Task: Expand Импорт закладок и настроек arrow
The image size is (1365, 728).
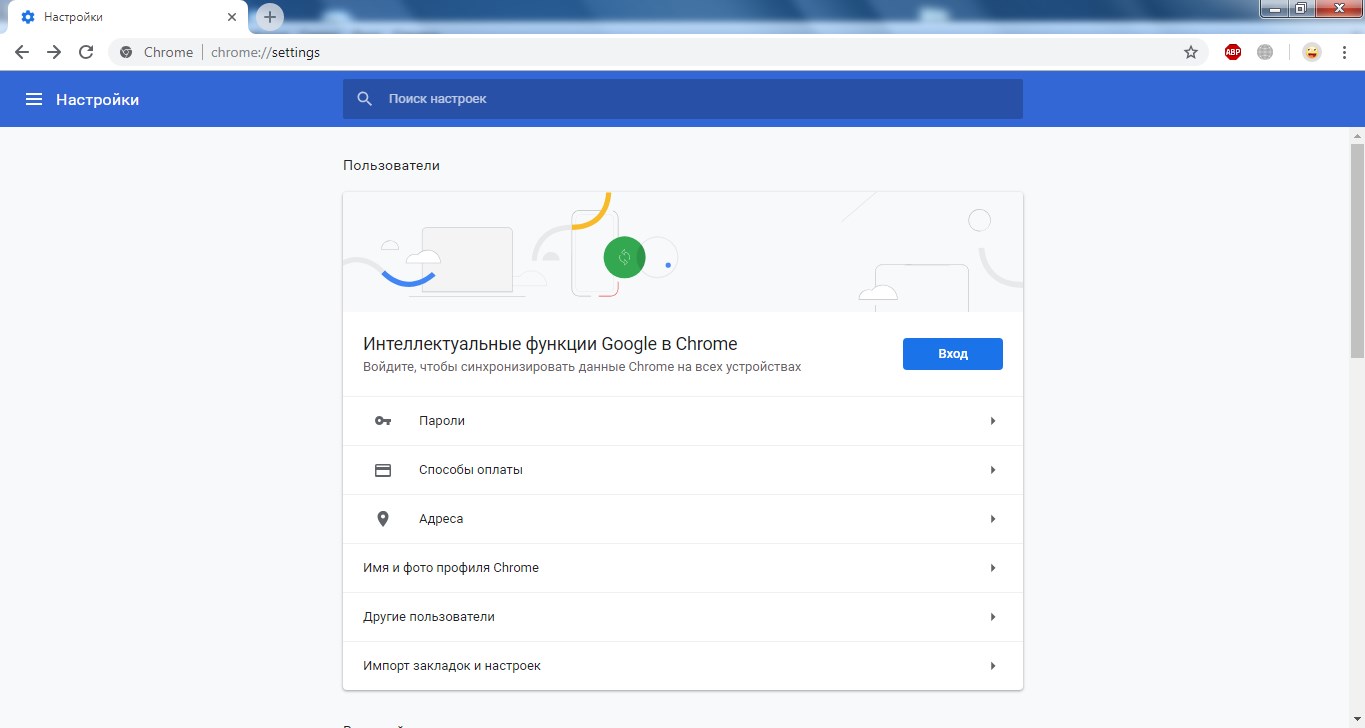Action: coord(993,666)
